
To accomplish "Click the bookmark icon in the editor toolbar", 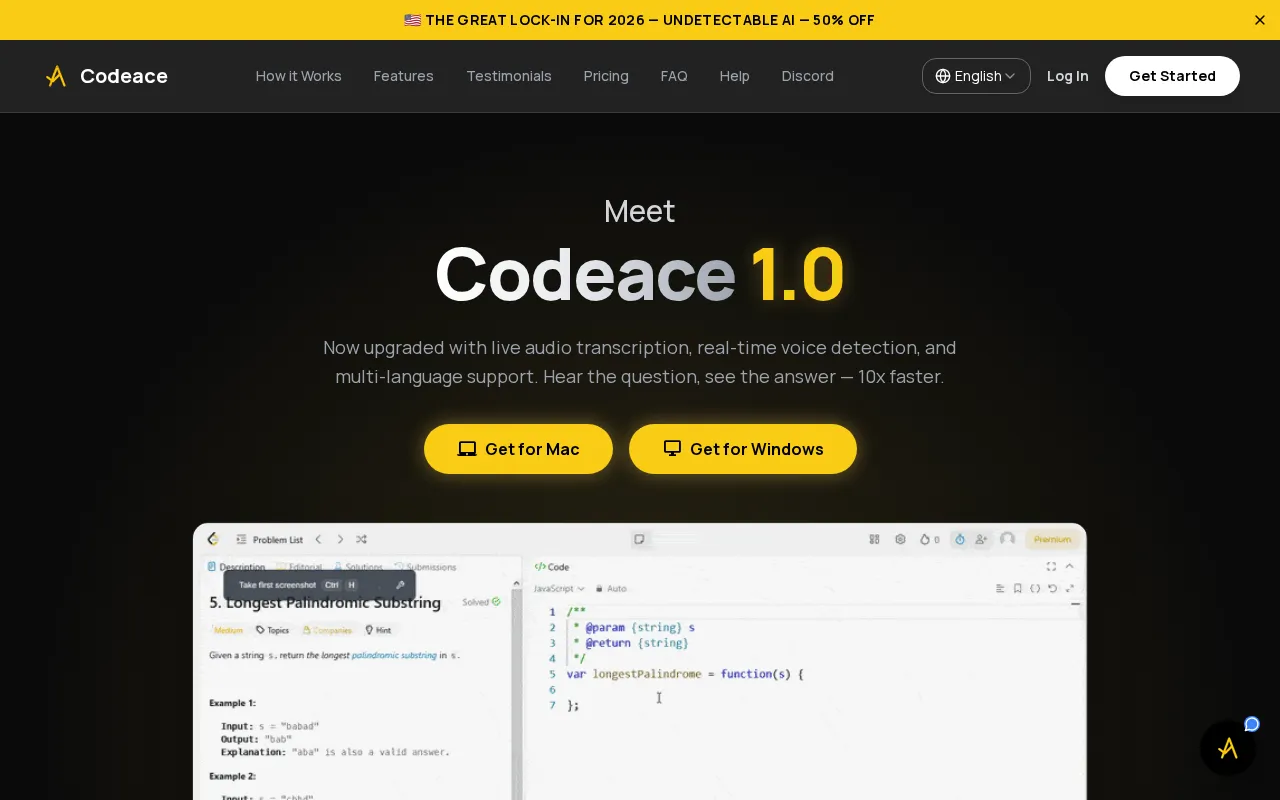I will (1018, 589).
